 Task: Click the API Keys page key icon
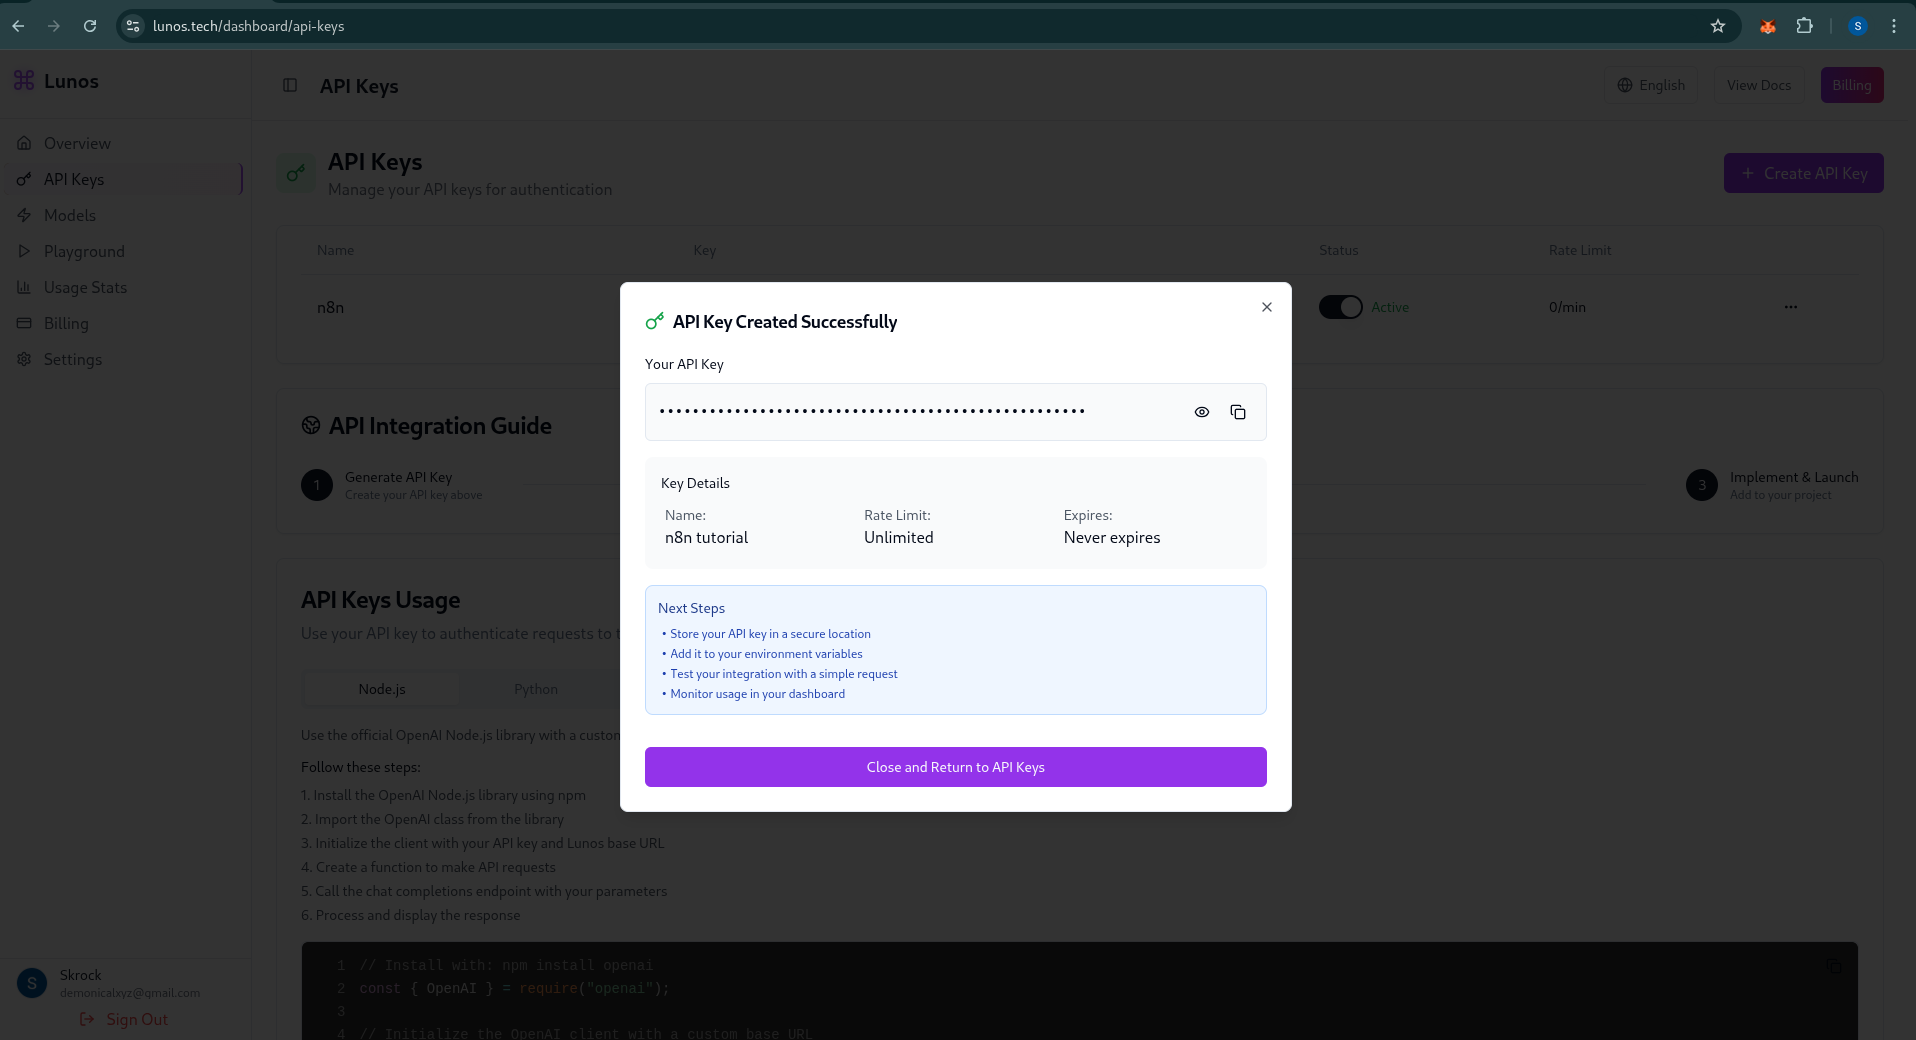tap(296, 173)
